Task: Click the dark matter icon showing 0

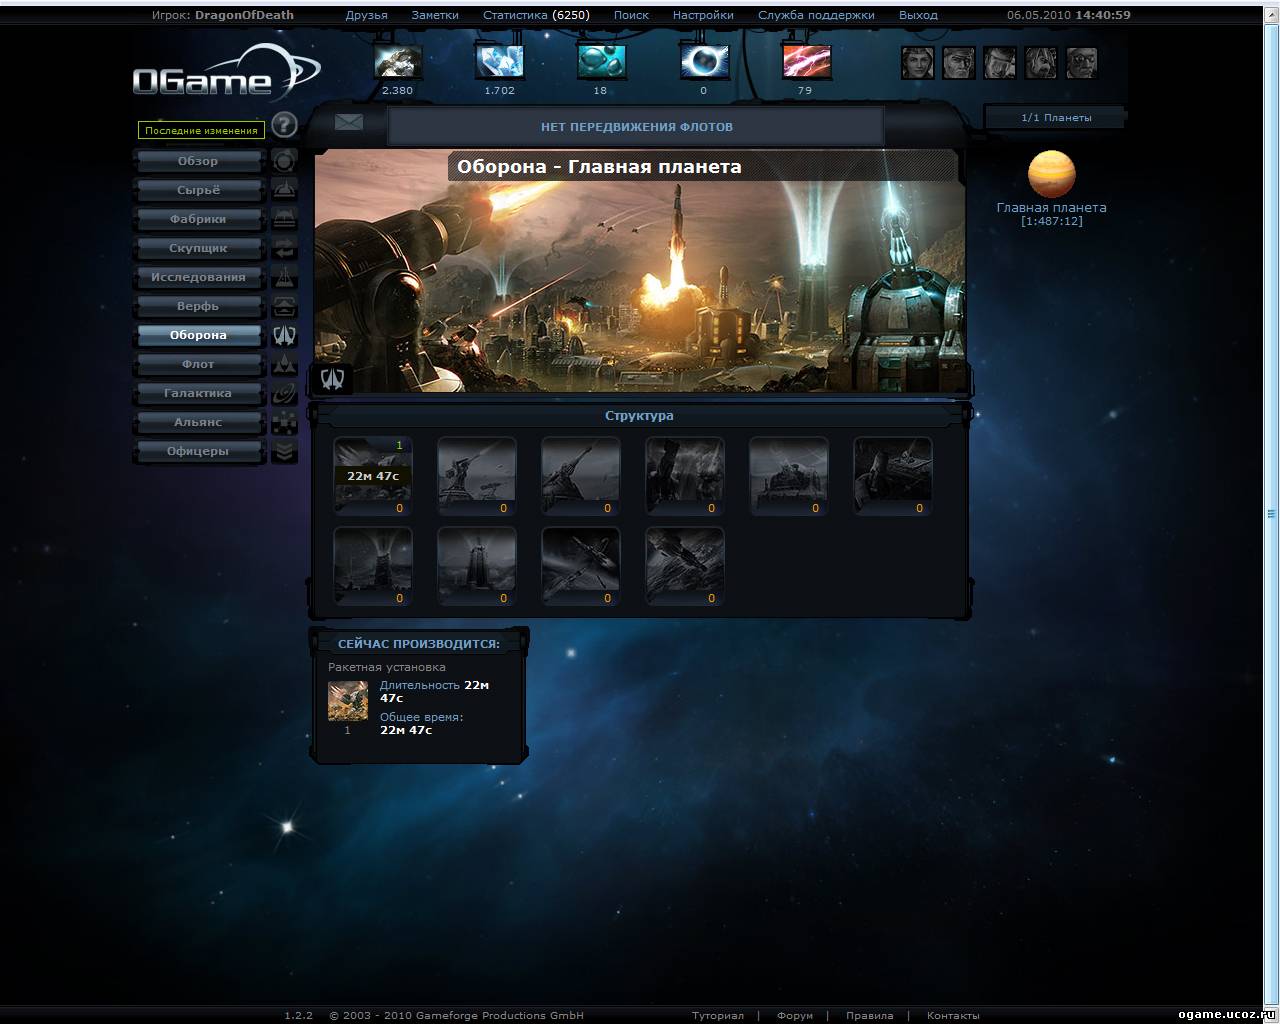Action: click(704, 62)
